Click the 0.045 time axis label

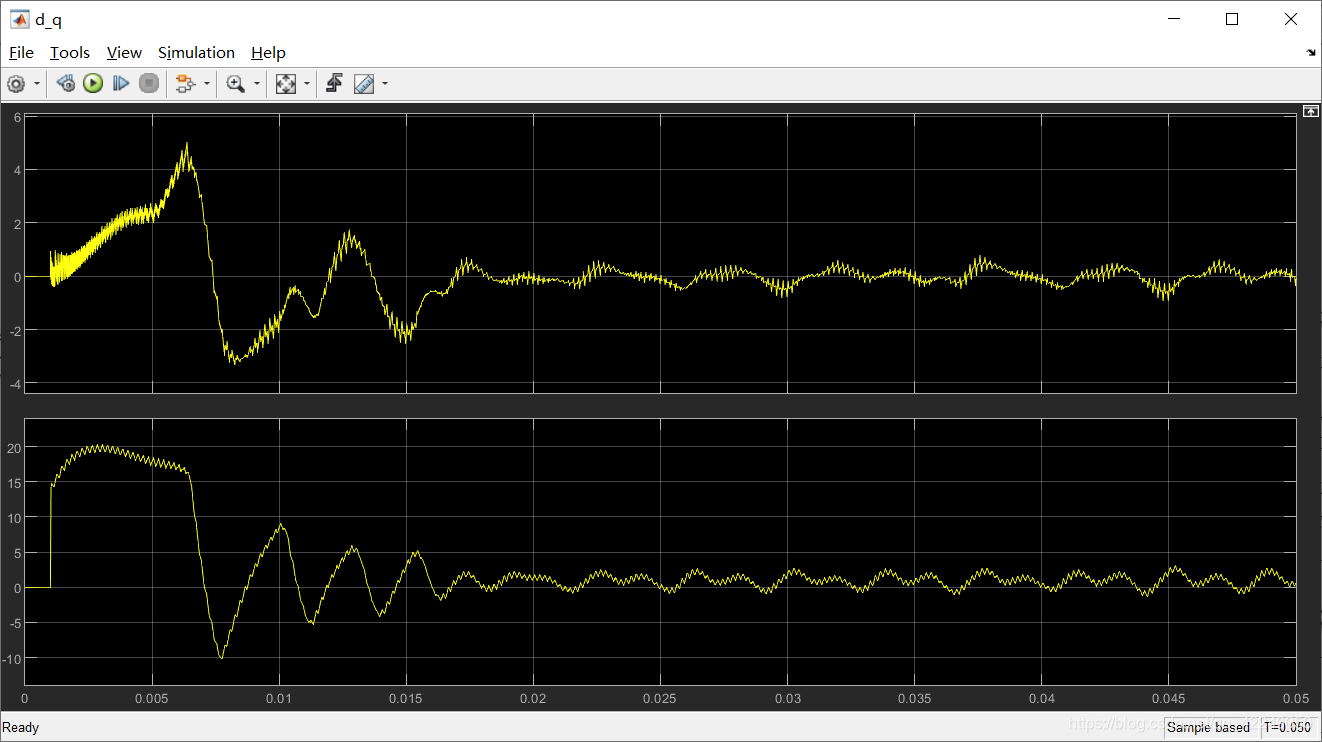[1169, 698]
